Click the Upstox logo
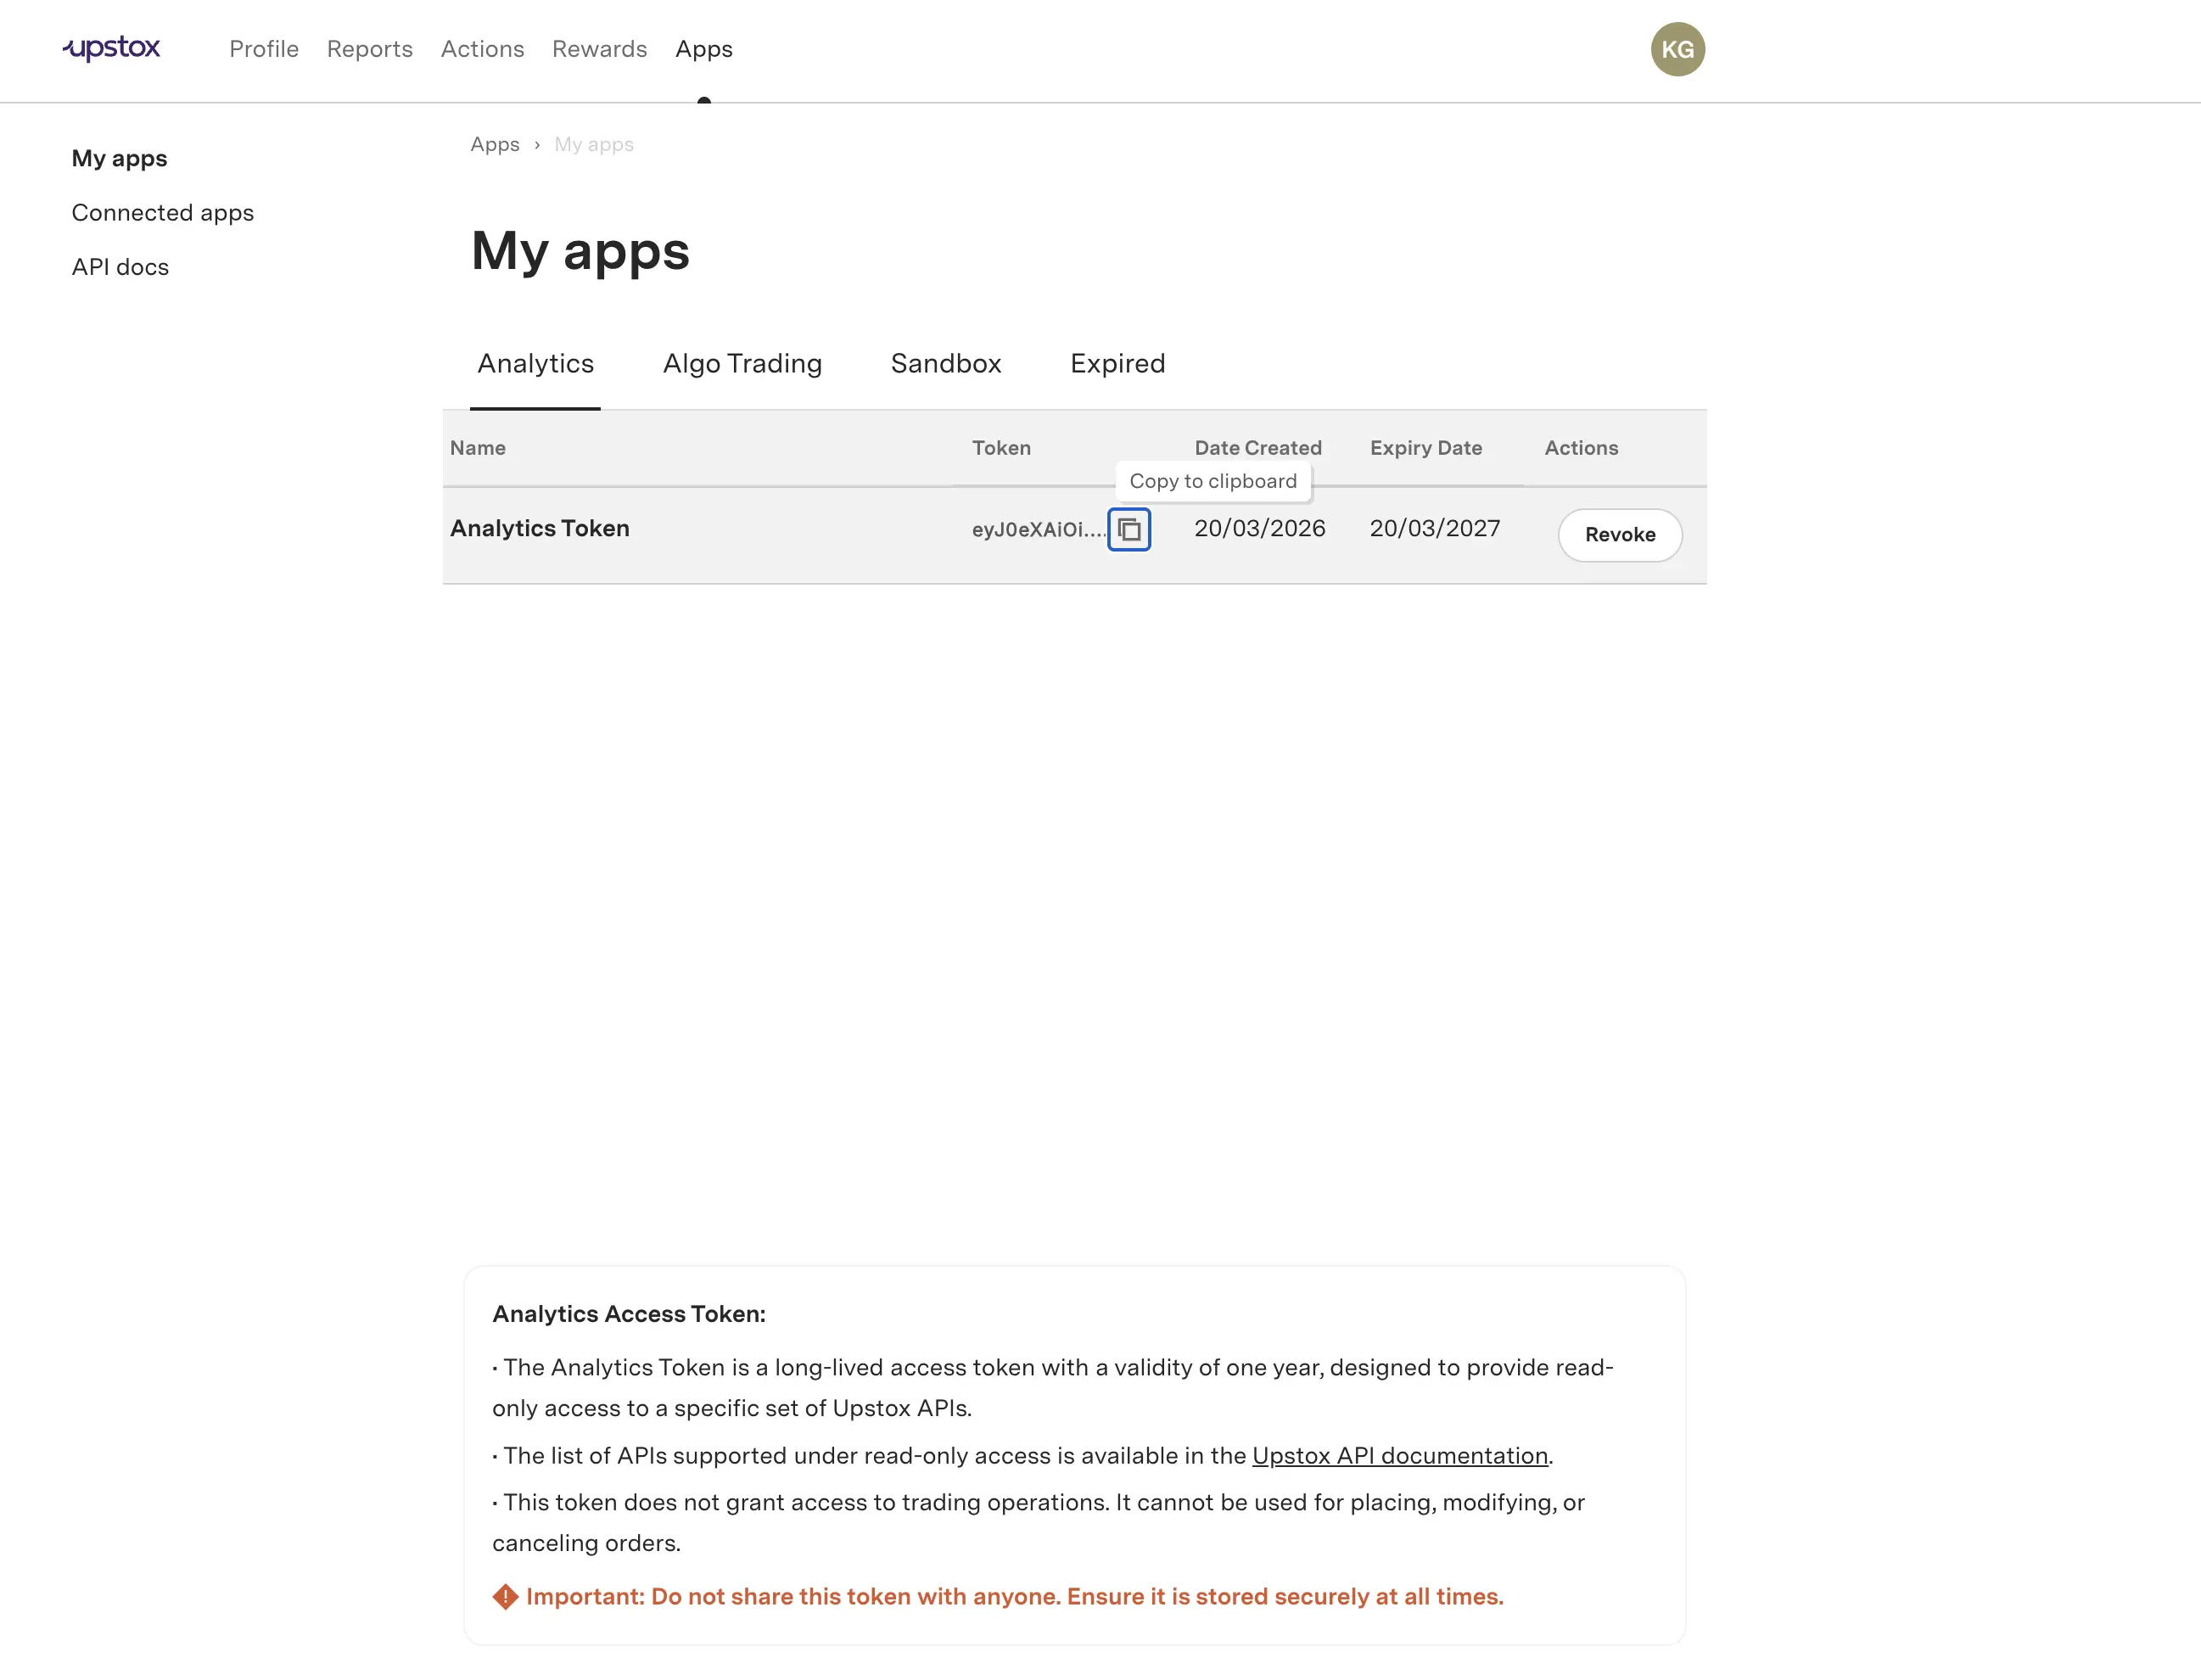The height and width of the screenshot is (1680, 2201). pos(111,48)
